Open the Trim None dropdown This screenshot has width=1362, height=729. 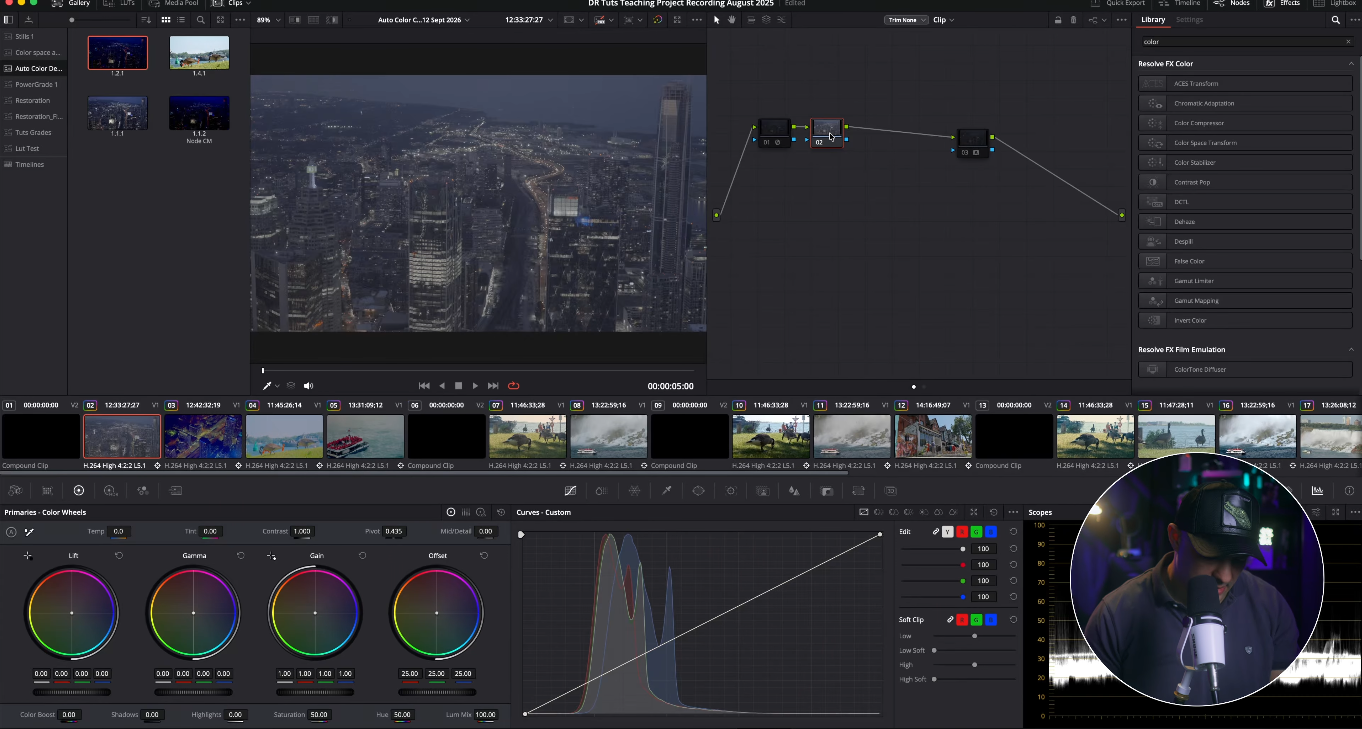pos(906,20)
